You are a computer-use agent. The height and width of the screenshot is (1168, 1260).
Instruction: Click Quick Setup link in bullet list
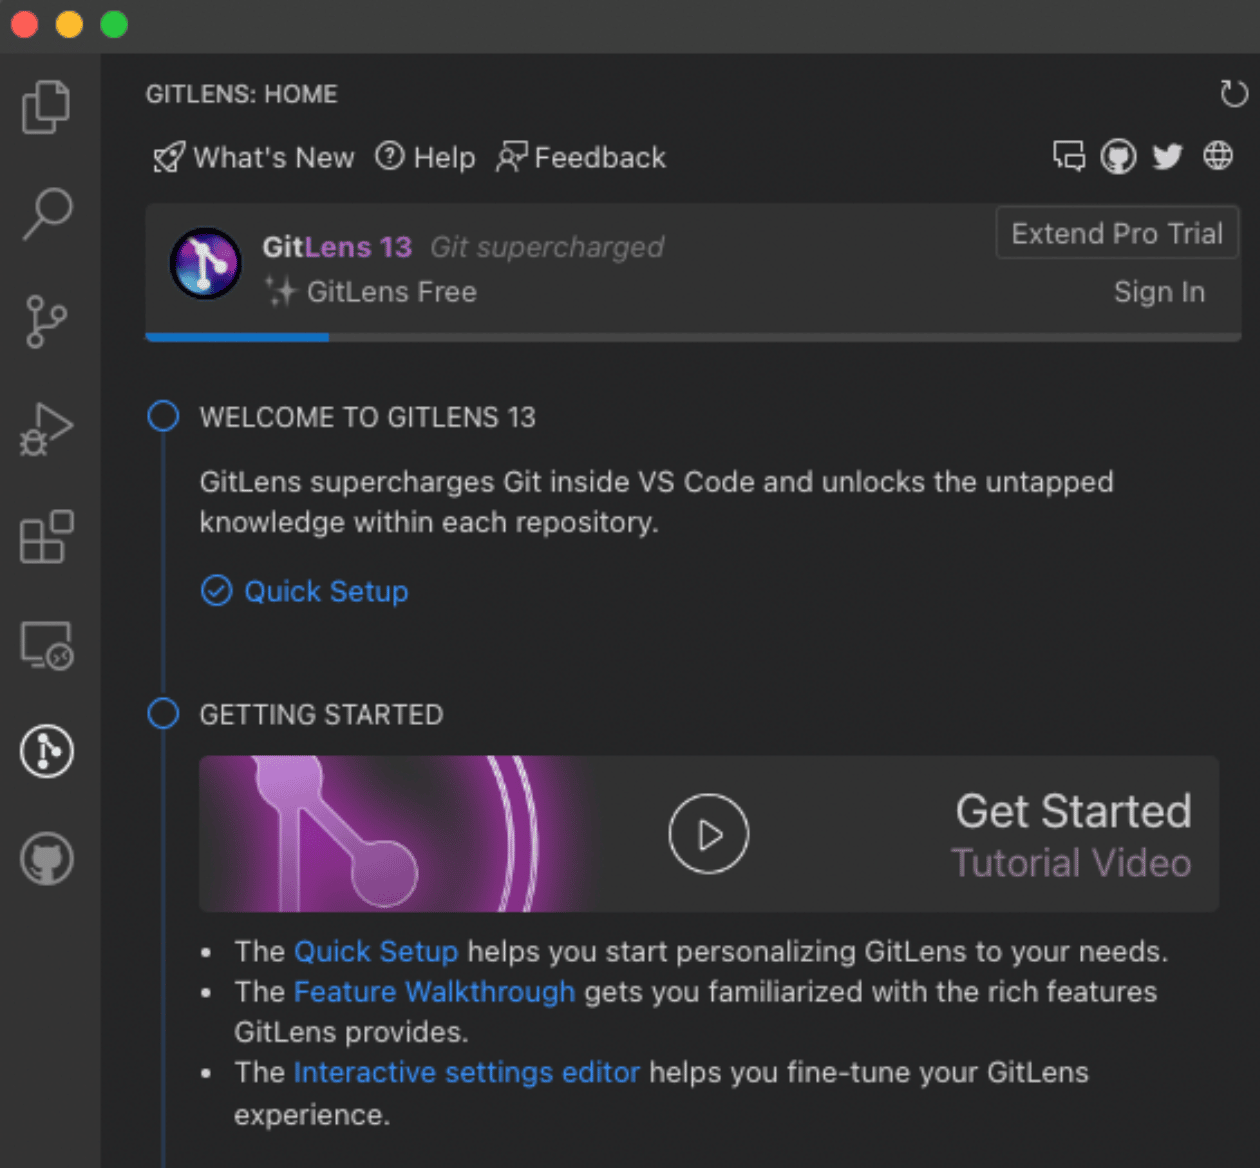(x=376, y=951)
